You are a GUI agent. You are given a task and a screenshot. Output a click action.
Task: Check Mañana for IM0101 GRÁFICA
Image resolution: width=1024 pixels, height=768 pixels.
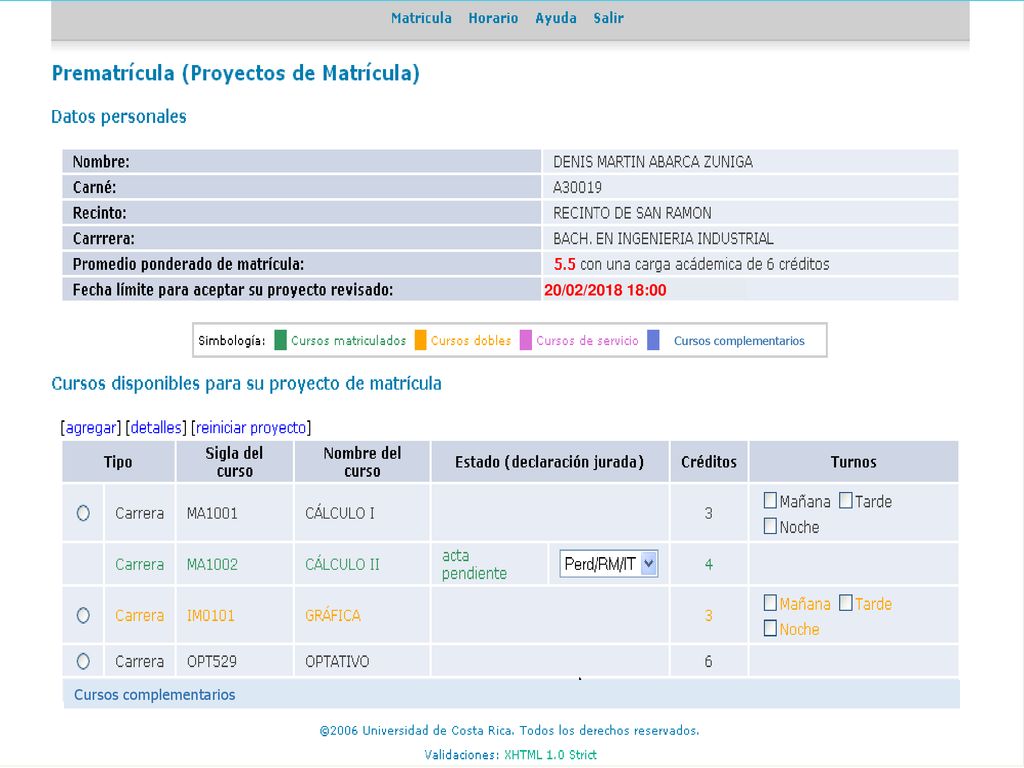771,603
